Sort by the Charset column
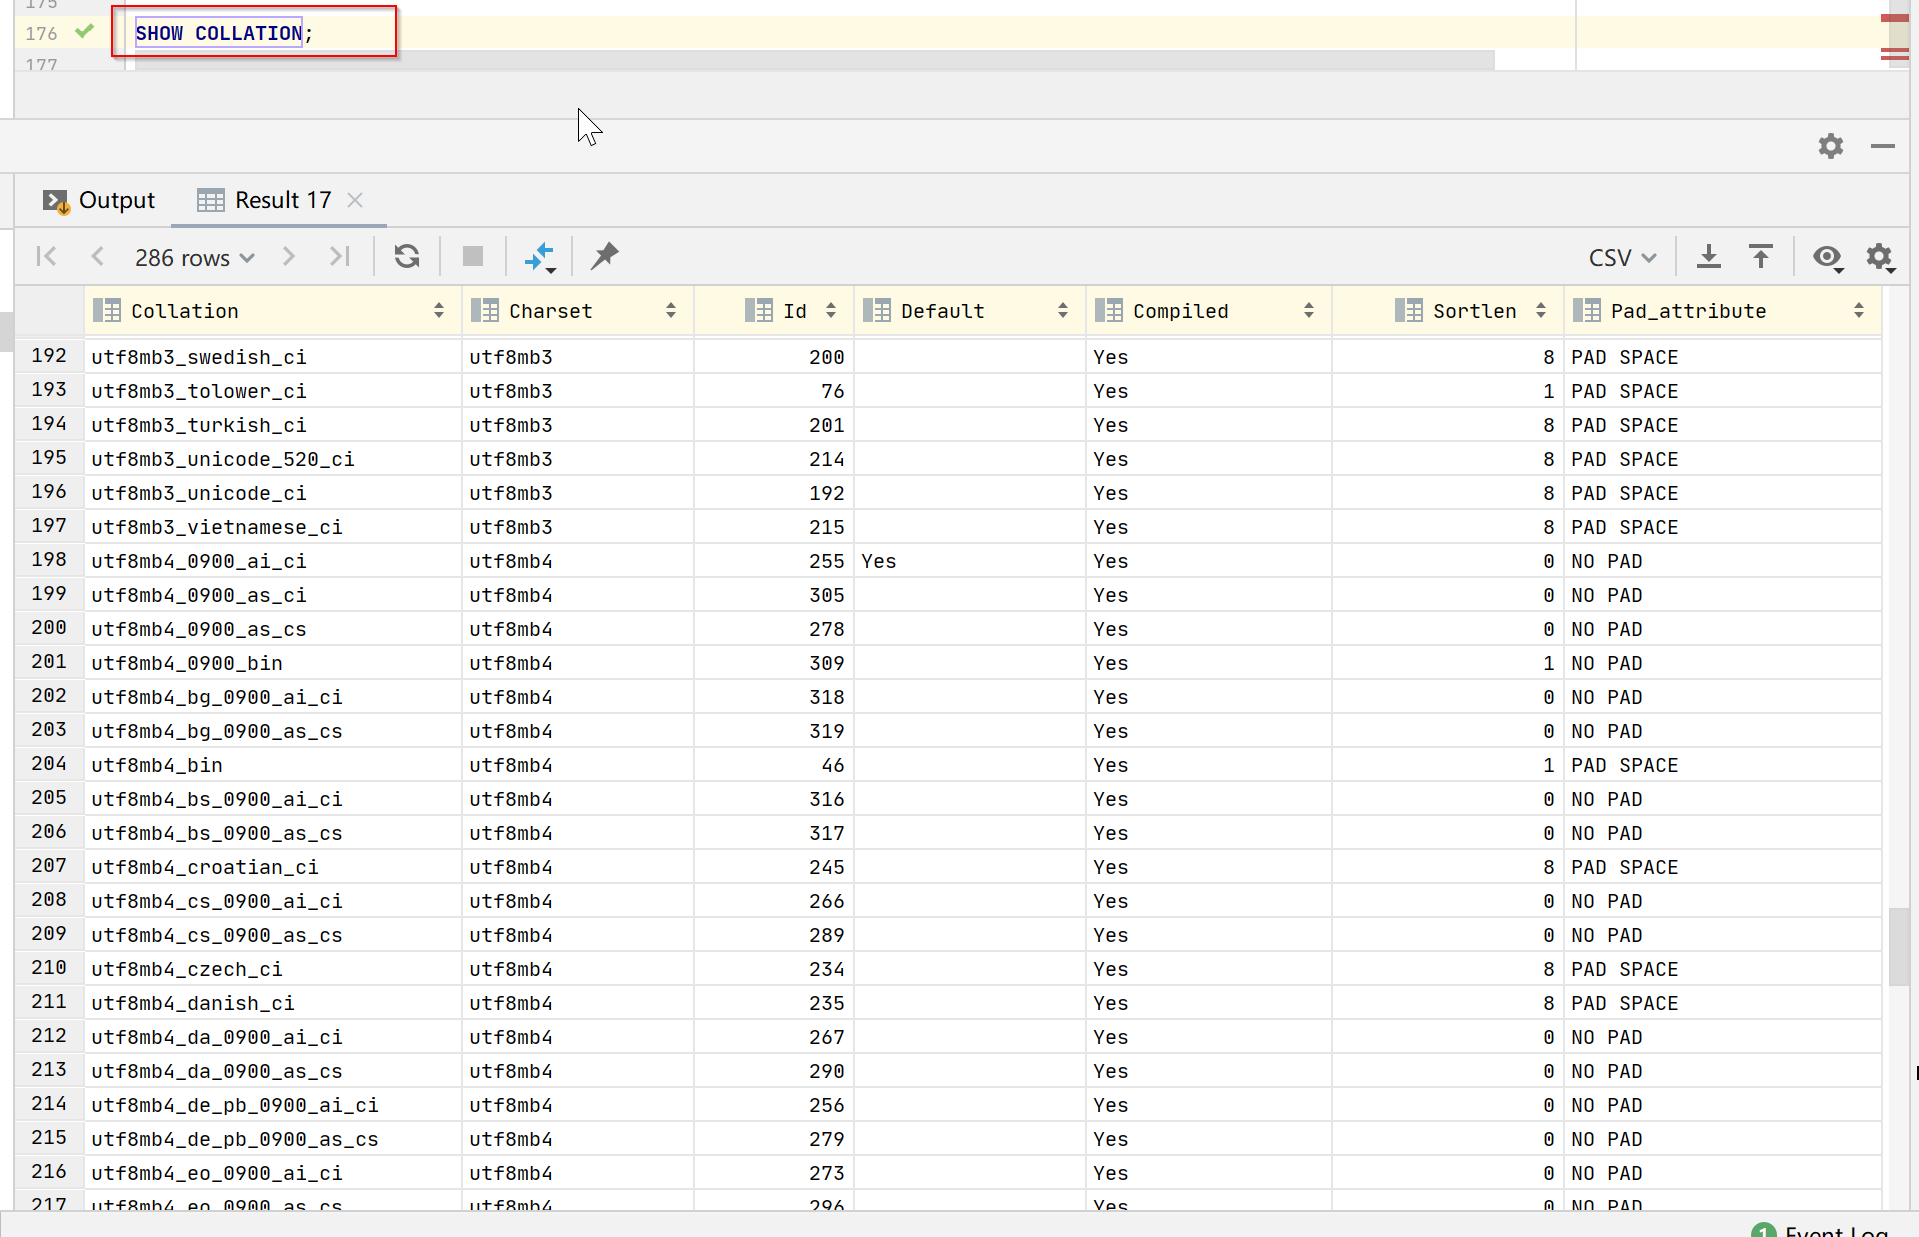 pos(577,311)
